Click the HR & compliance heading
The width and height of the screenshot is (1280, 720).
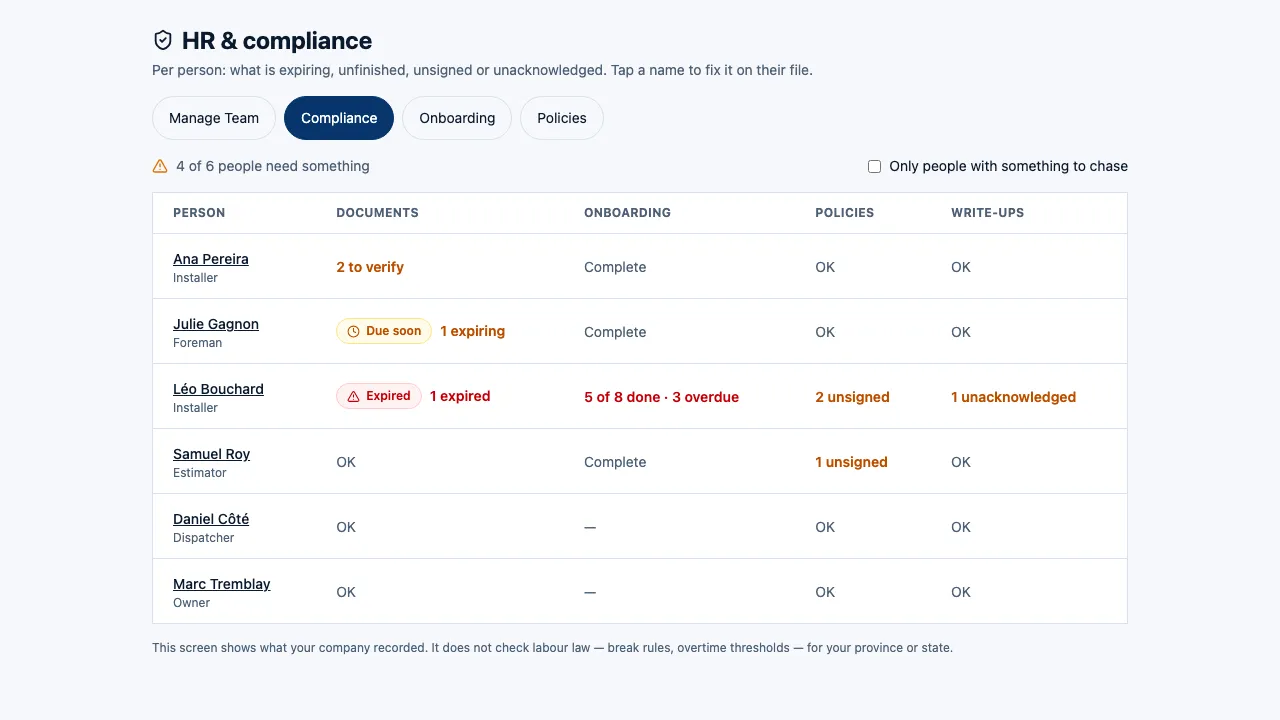click(x=277, y=41)
